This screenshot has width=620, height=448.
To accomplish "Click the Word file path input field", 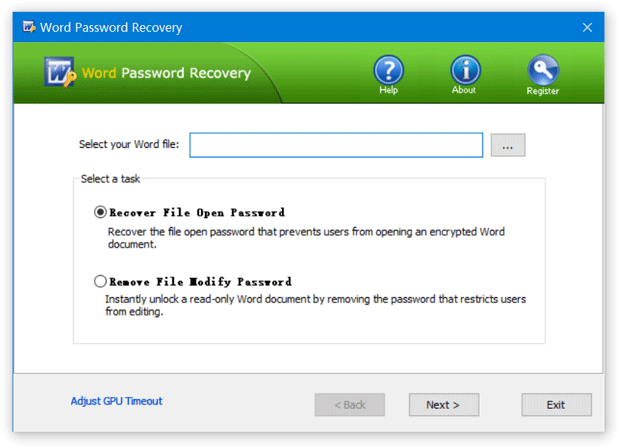I will 336,145.
